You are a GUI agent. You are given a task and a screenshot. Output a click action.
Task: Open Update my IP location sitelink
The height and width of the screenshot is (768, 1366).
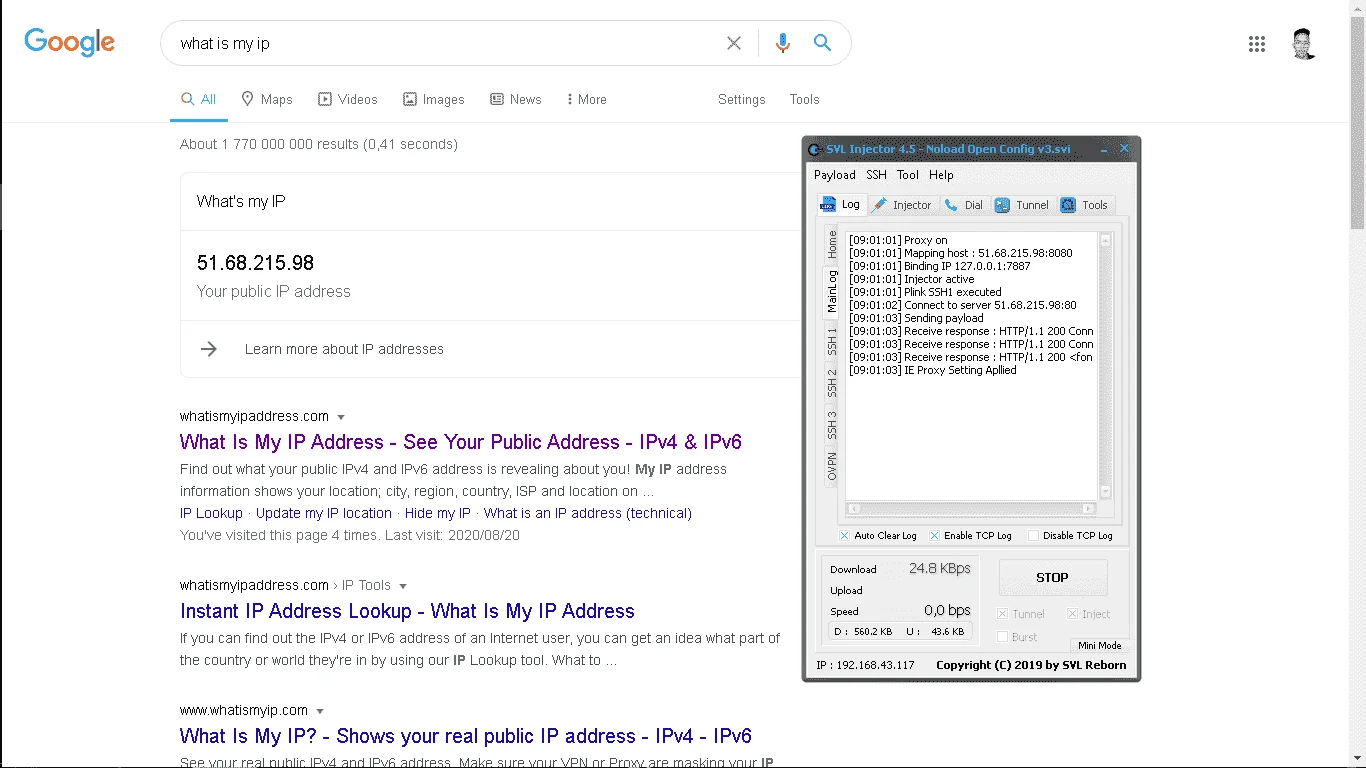tap(324, 513)
